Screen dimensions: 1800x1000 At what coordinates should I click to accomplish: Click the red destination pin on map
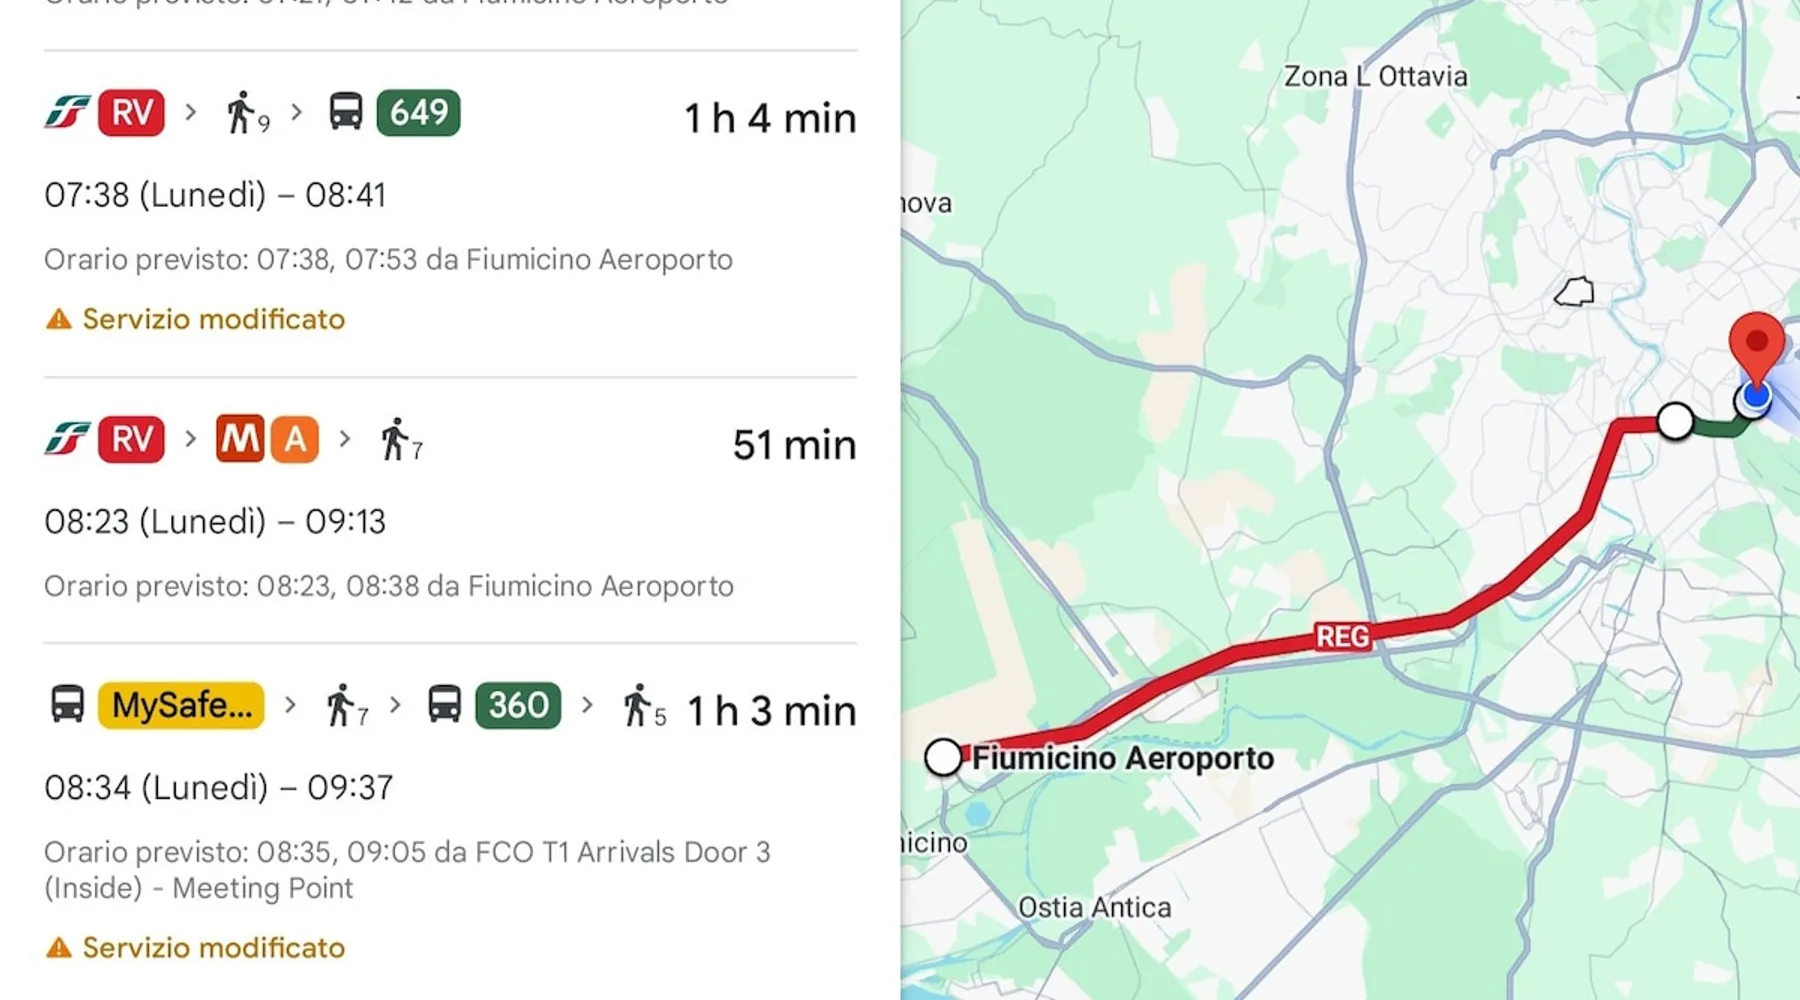click(1756, 344)
